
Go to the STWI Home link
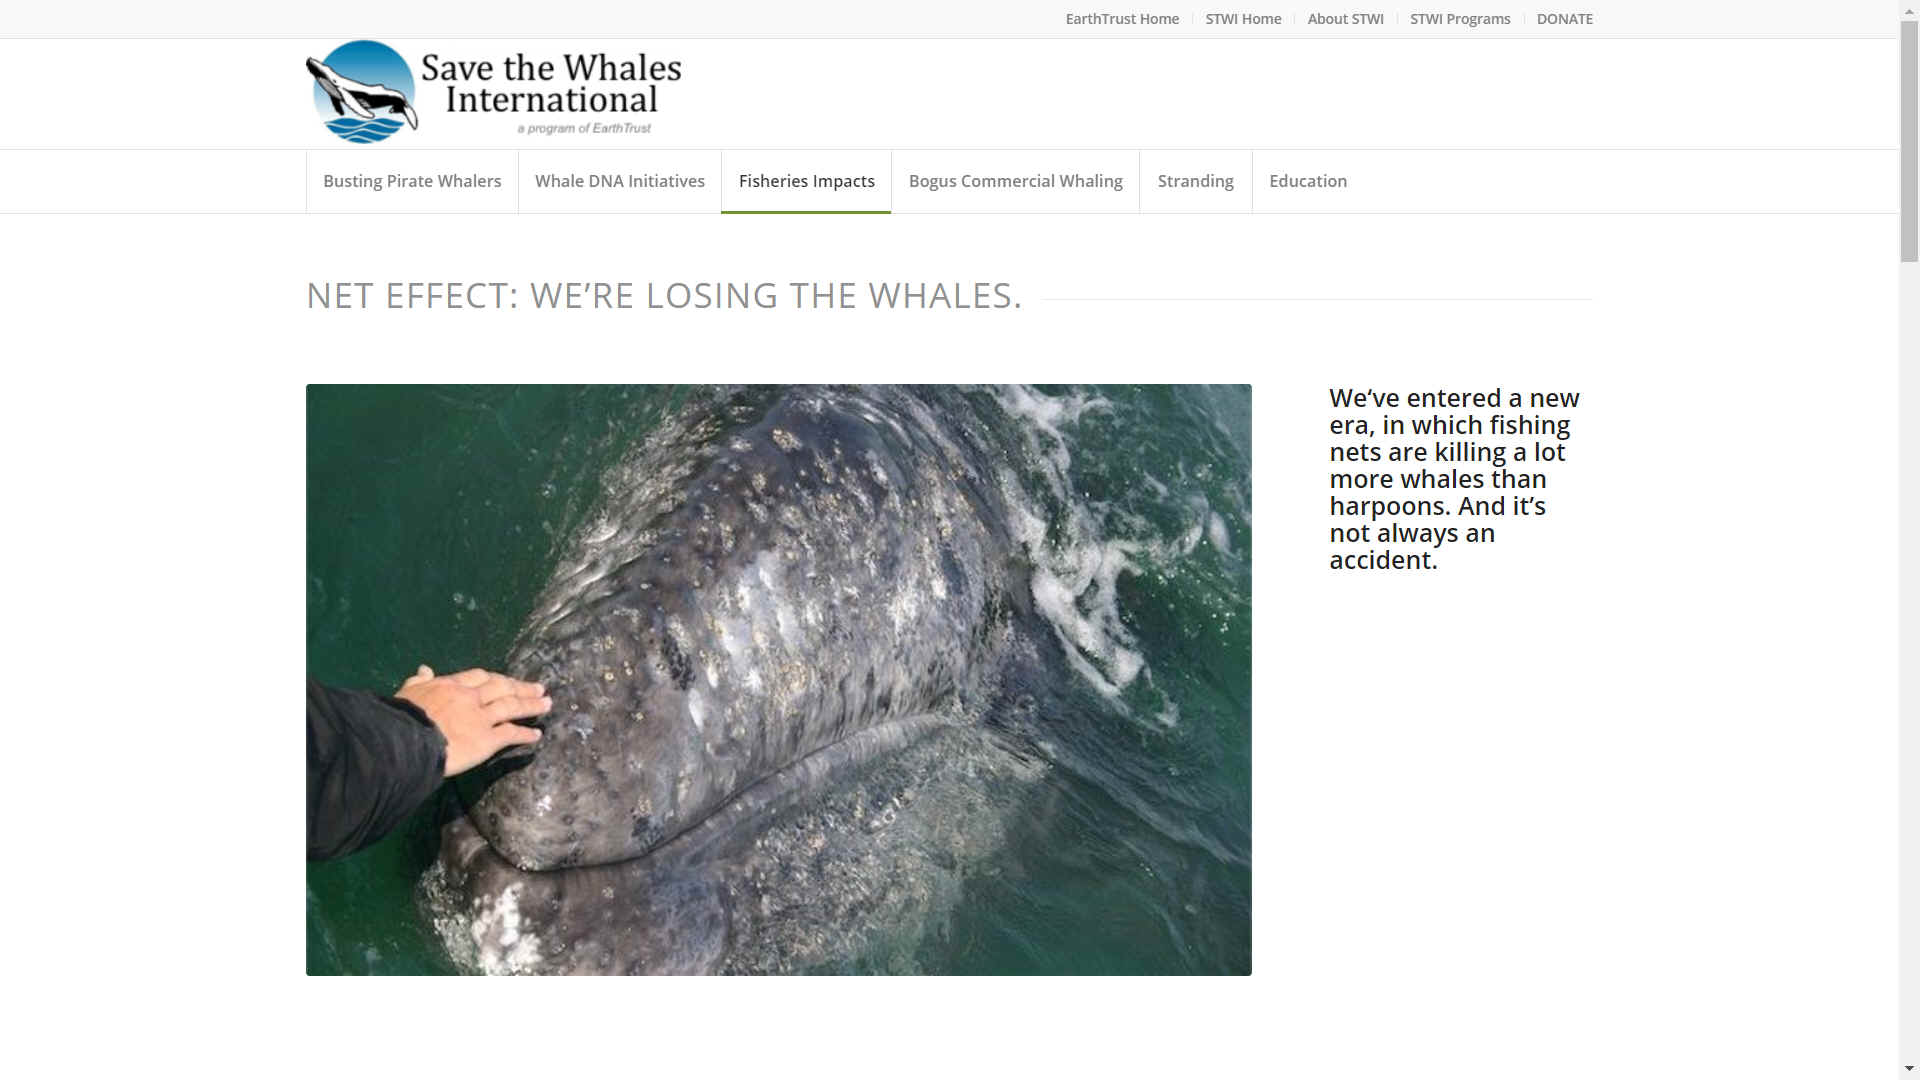point(1243,19)
